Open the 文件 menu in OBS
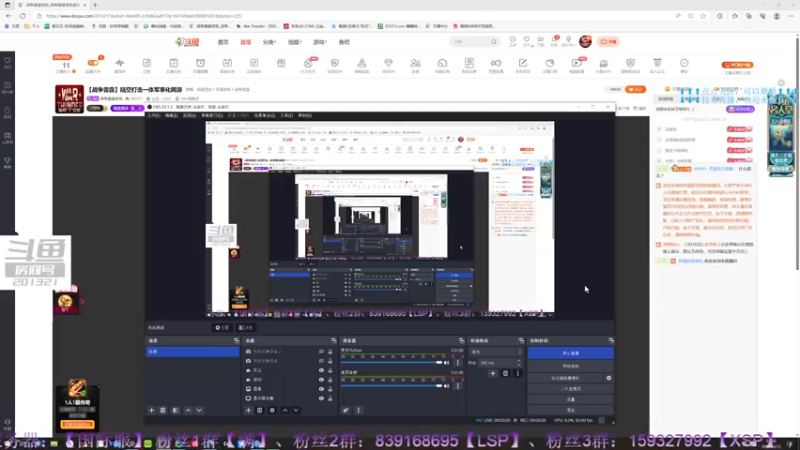800x450 pixels. [x=154, y=116]
